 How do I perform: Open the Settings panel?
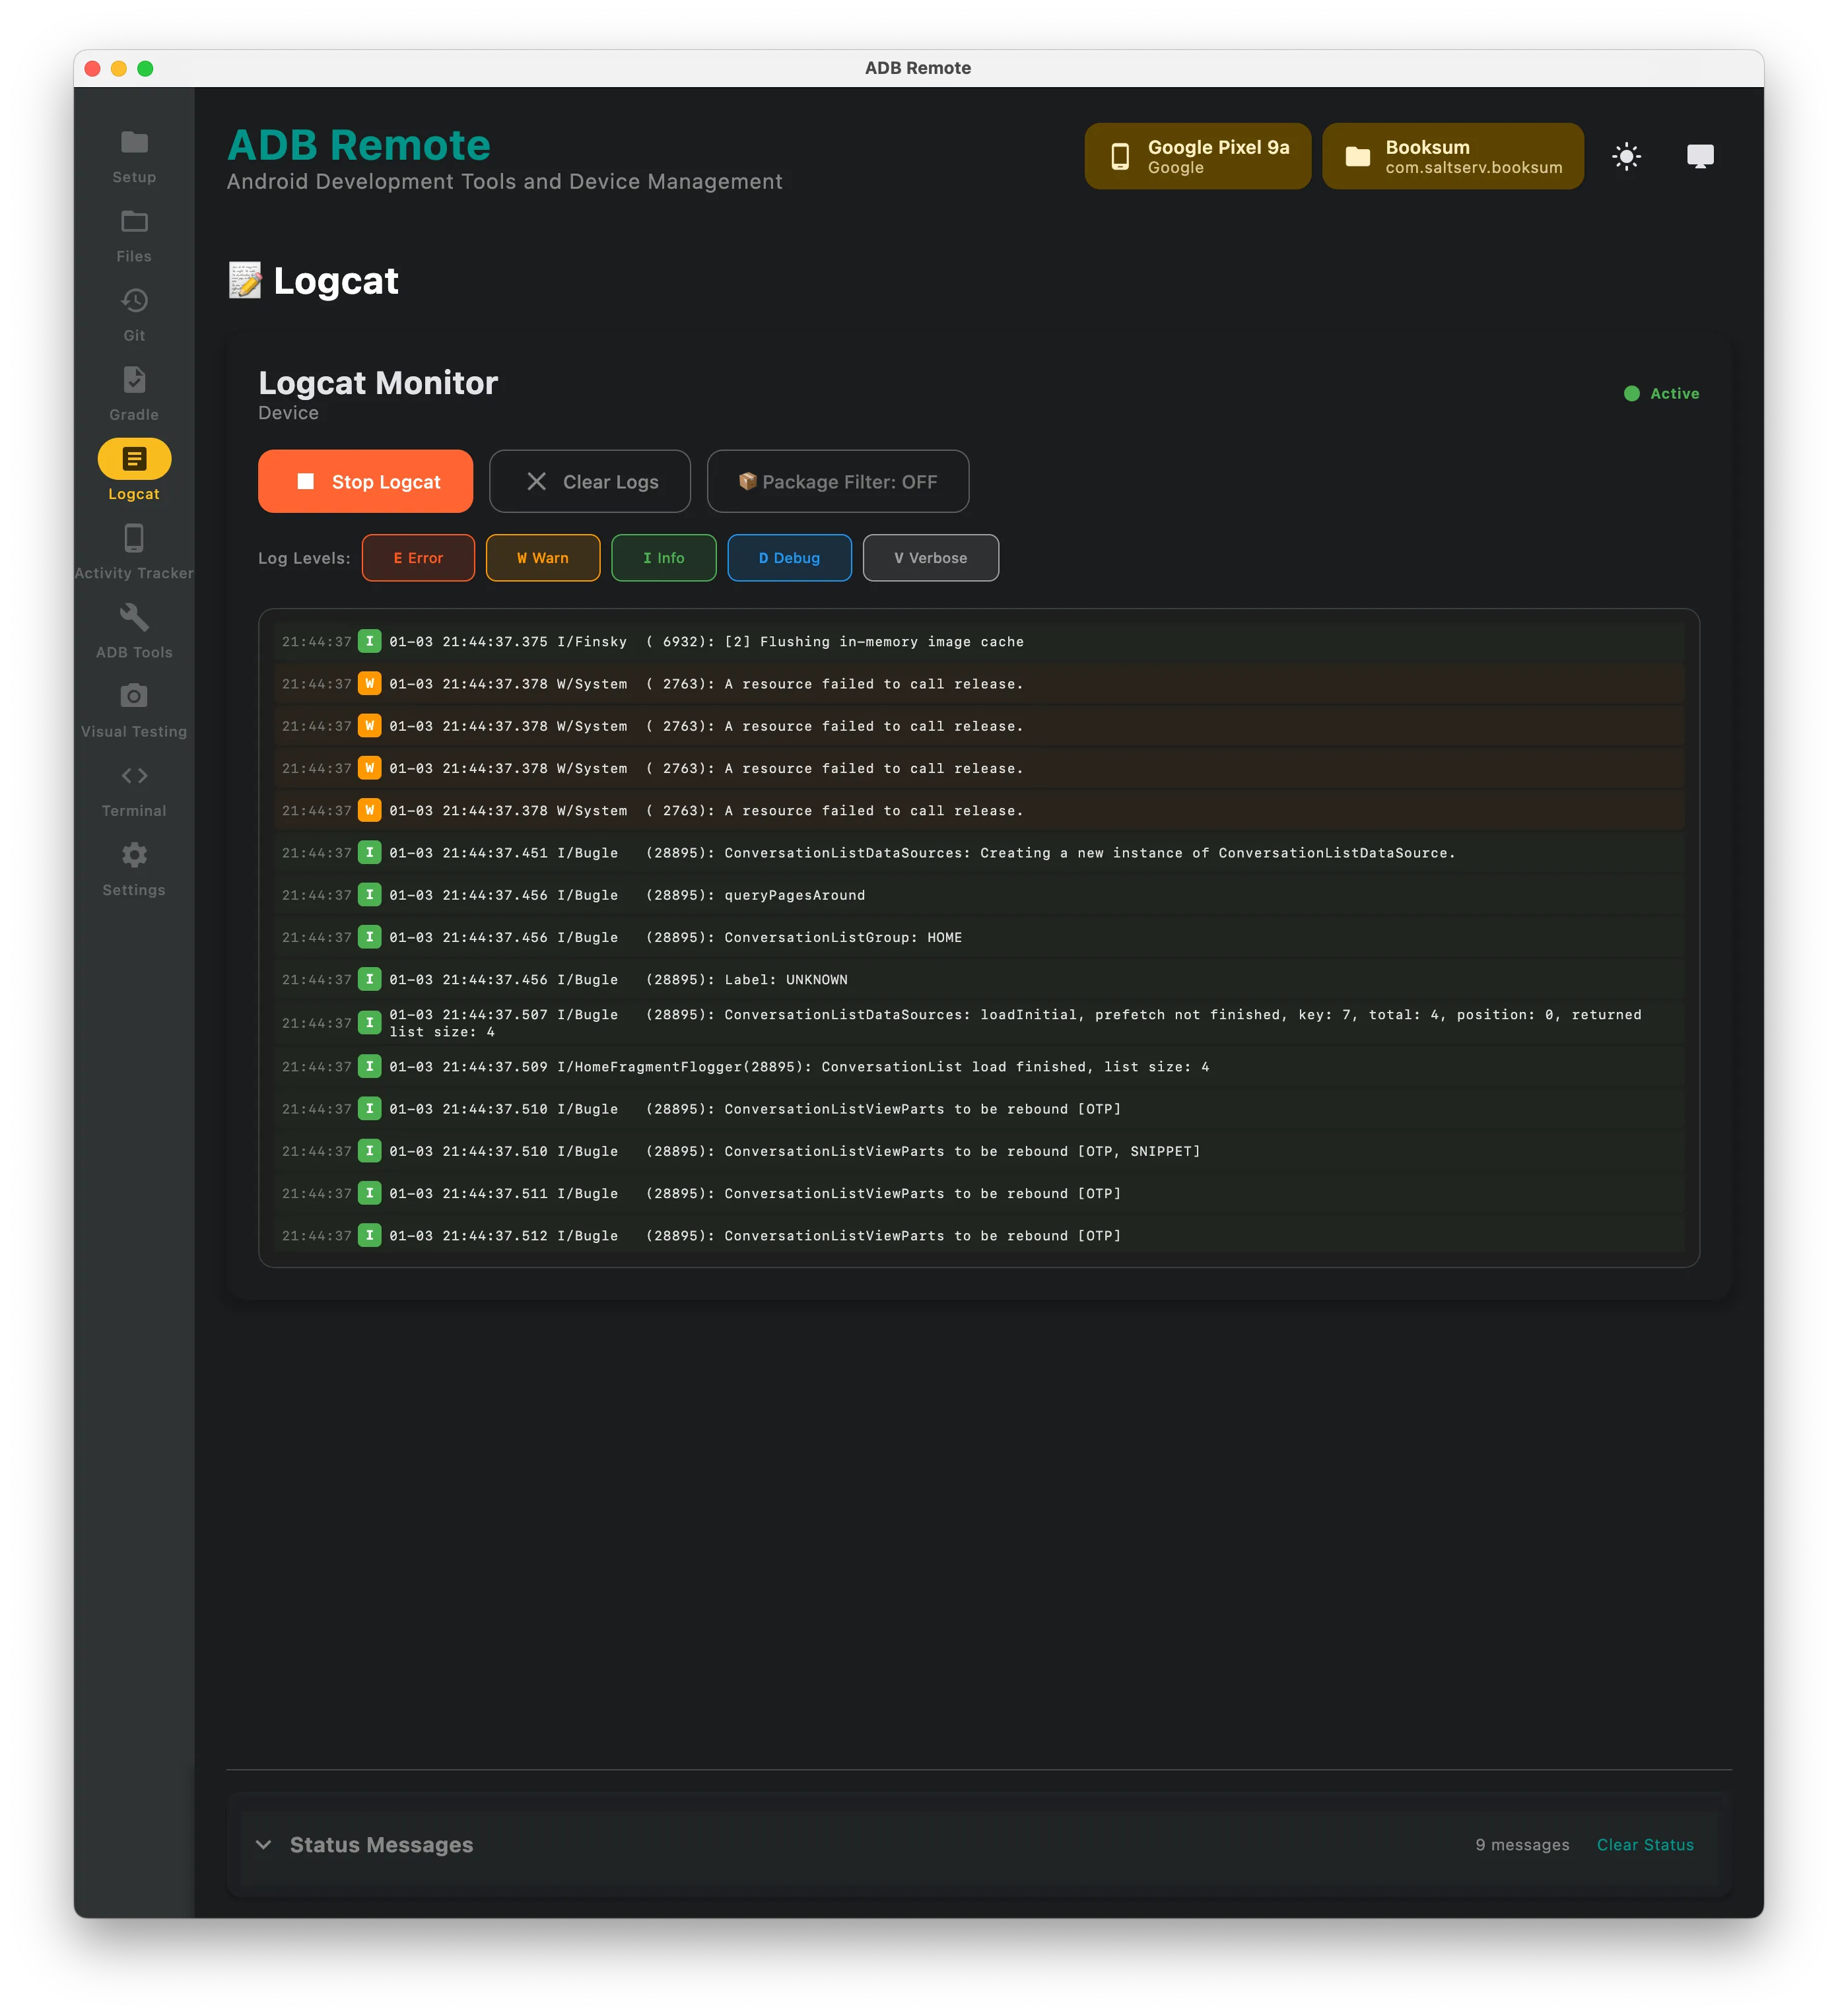(x=133, y=866)
